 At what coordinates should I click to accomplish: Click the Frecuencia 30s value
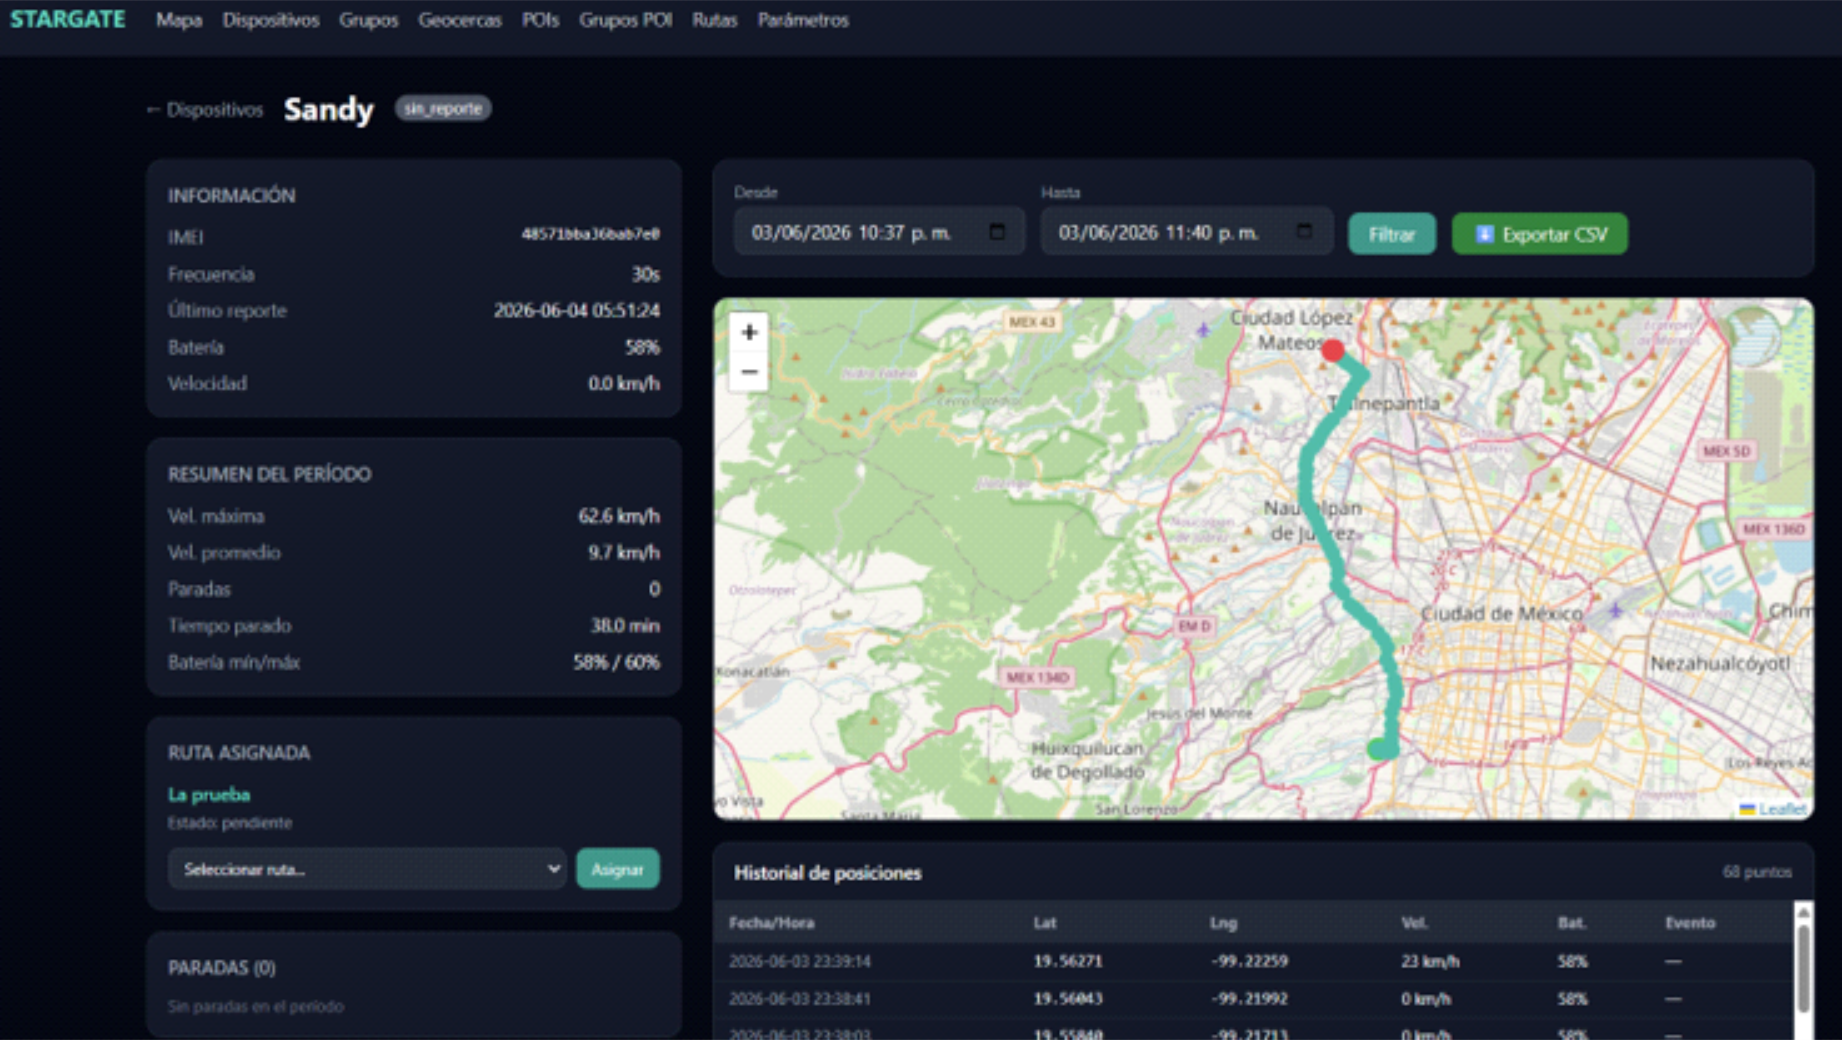tap(645, 274)
